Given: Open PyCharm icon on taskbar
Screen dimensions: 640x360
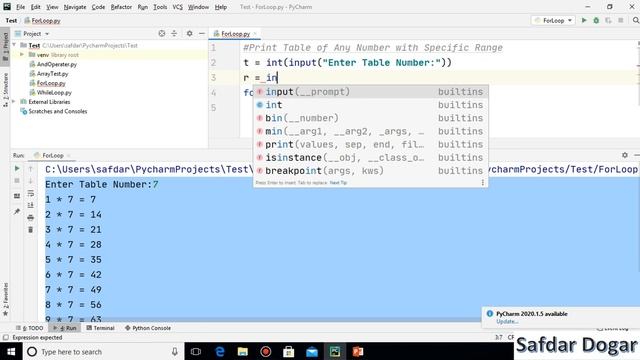Looking at the screenshot, I should click(335, 351).
